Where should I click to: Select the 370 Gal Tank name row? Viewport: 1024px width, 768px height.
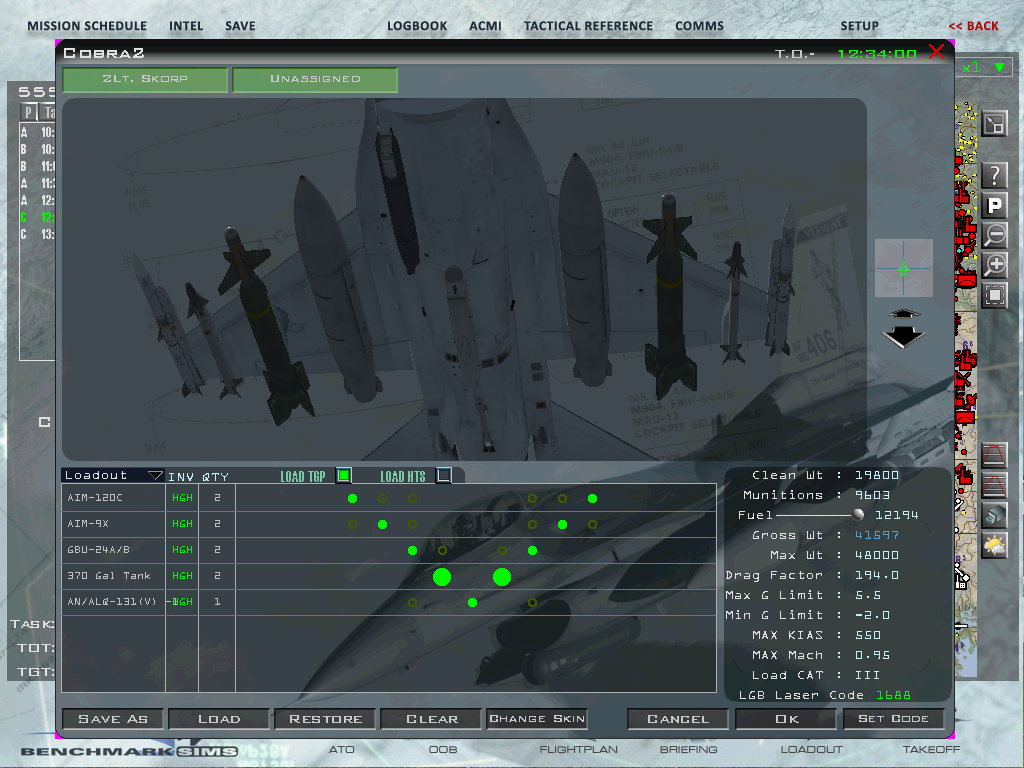113,576
